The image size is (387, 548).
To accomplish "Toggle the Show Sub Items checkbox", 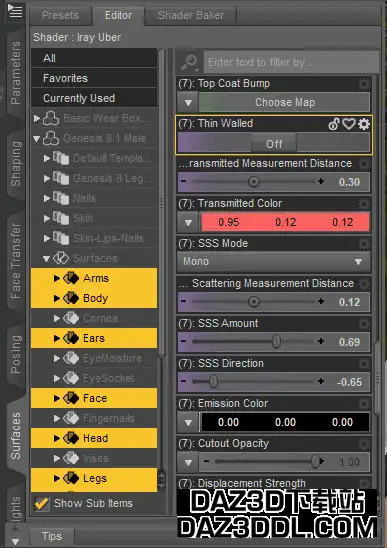I will click(42, 504).
